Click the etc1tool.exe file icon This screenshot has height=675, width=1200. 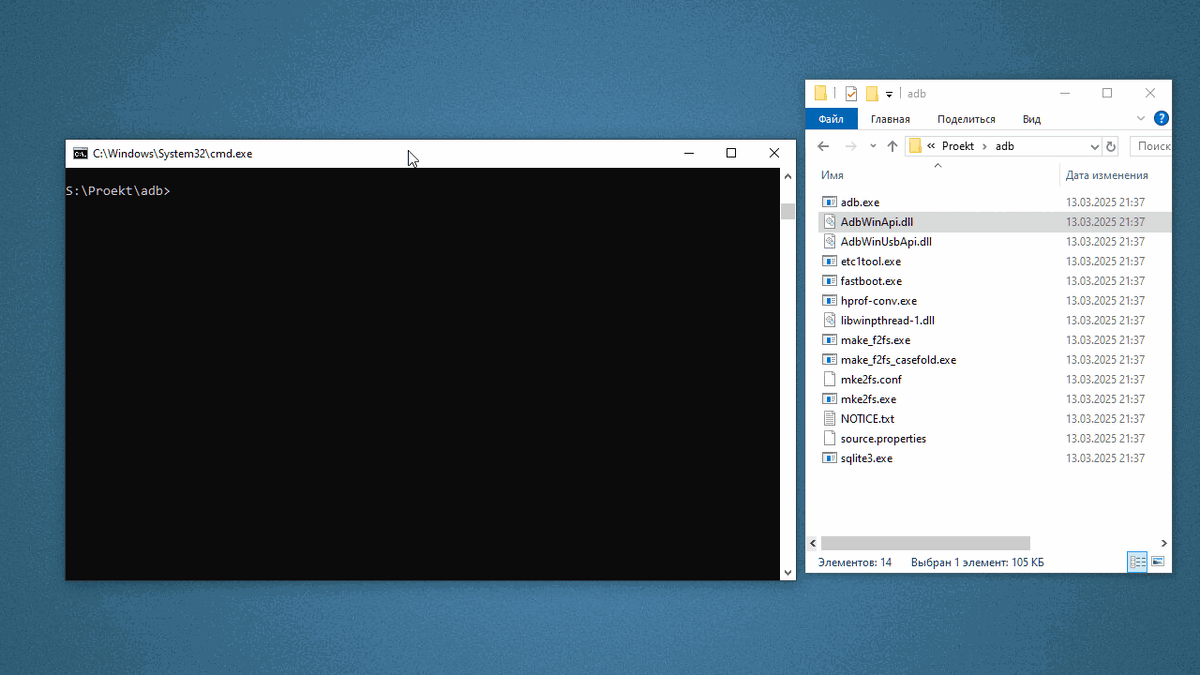(x=829, y=261)
